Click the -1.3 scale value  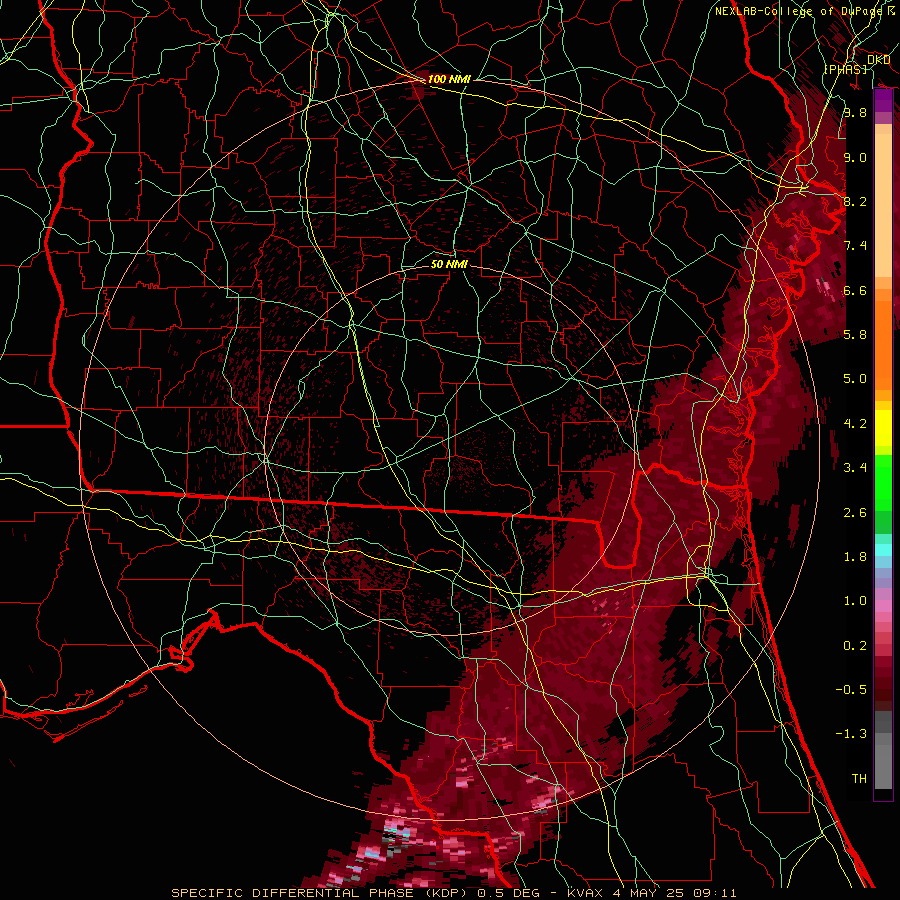click(x=851, y=734)
